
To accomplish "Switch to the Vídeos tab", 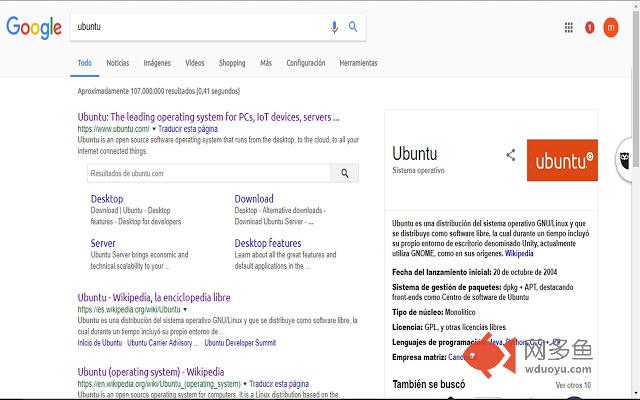I will coord(195,63).
